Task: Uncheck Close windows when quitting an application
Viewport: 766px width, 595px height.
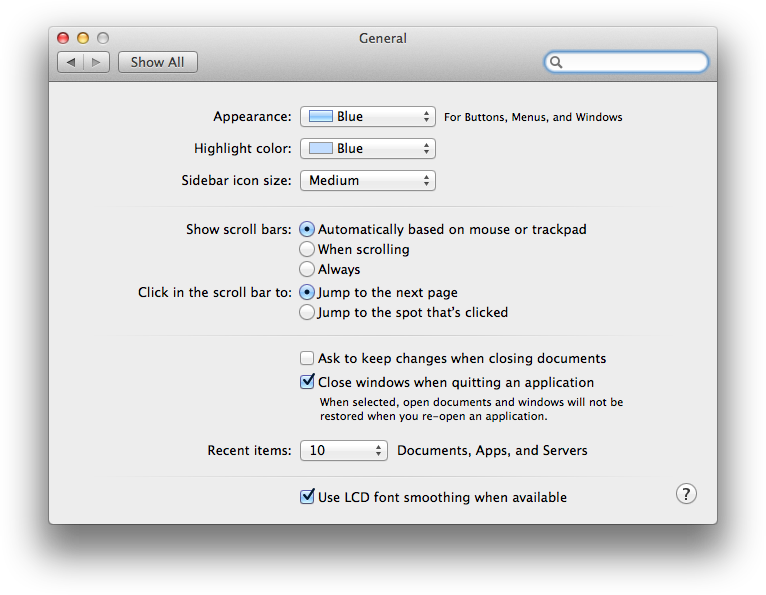Action: (308, 382)
